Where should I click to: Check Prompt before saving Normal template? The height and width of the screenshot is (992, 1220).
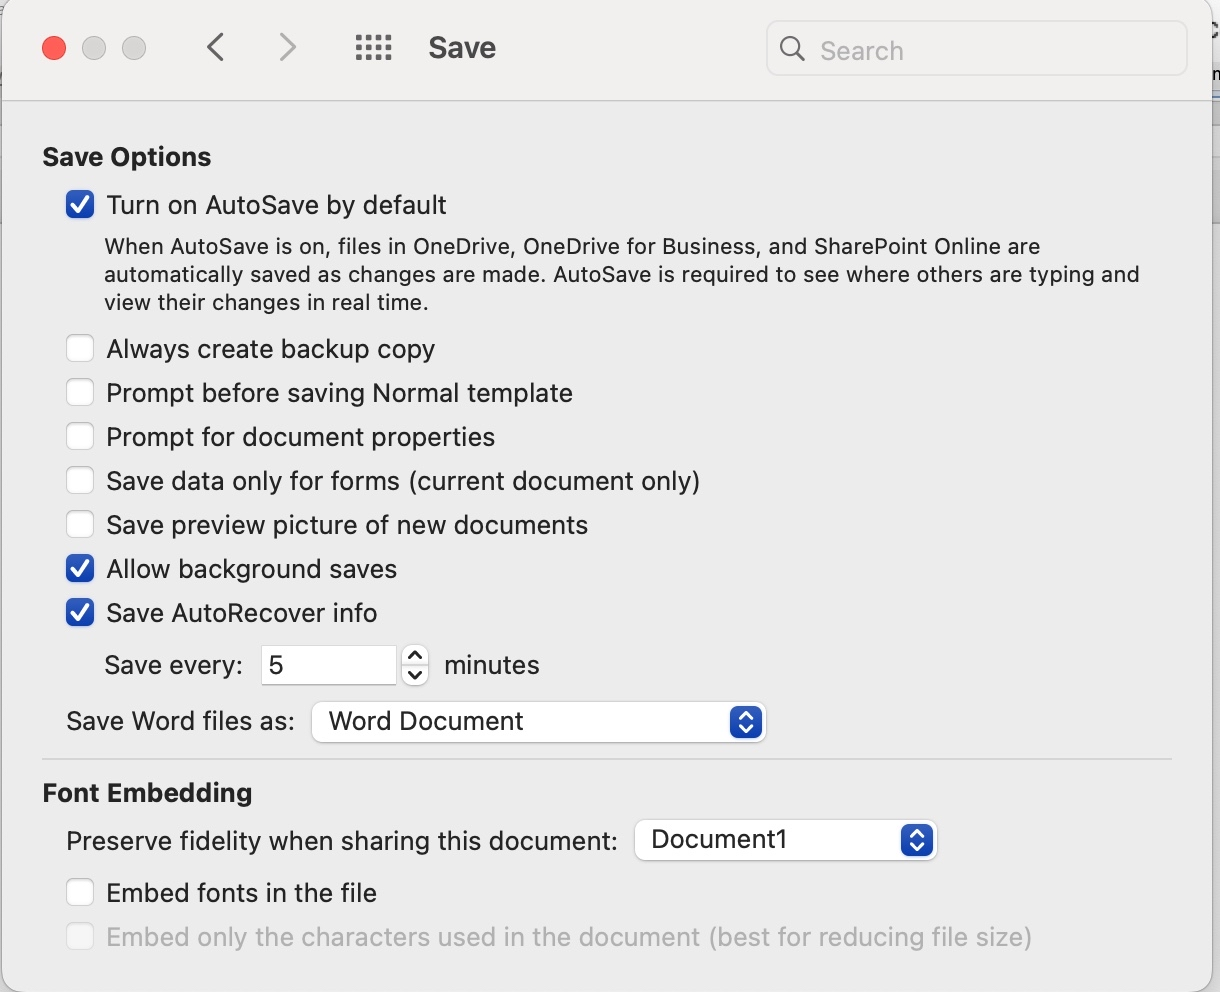coord(80,392)
